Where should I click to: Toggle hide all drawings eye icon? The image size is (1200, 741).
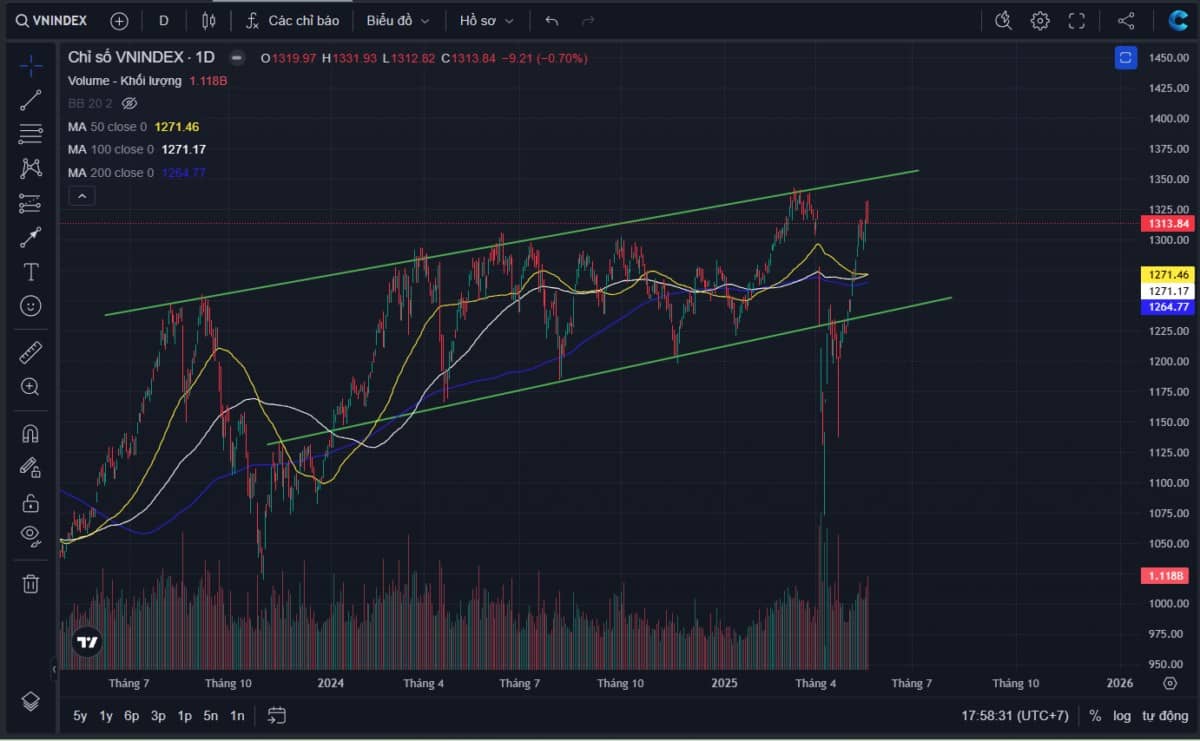[x=31, y=536]
